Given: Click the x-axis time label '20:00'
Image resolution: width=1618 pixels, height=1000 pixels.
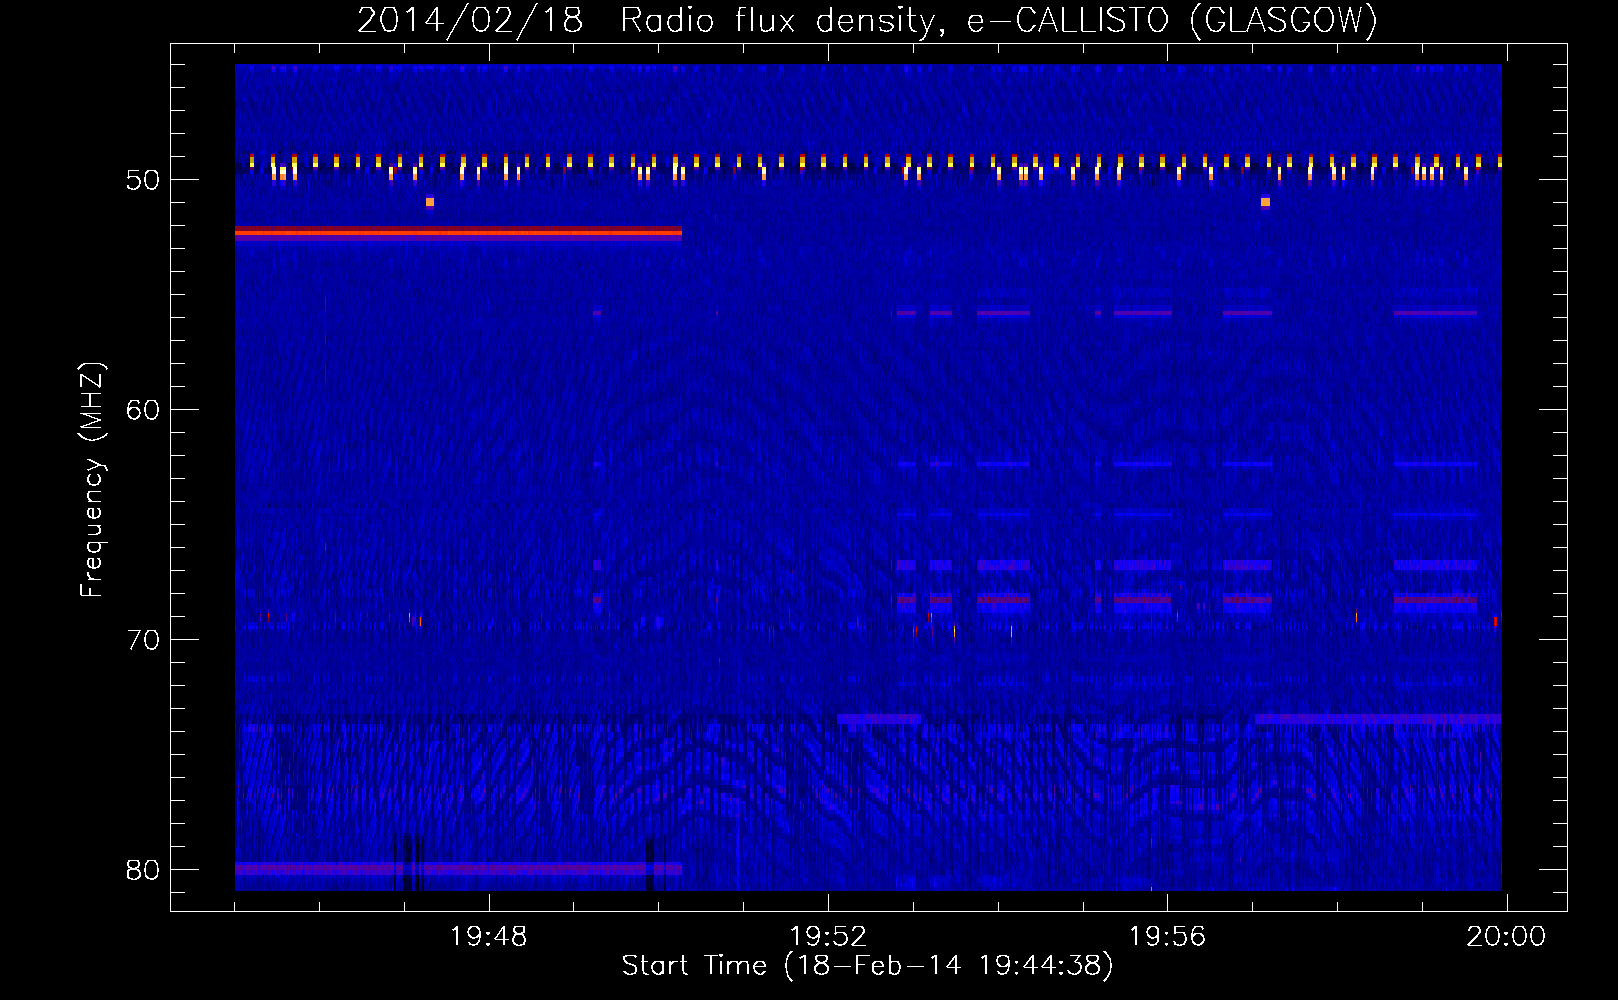Looking at the screenshot, I should 1506,937.
